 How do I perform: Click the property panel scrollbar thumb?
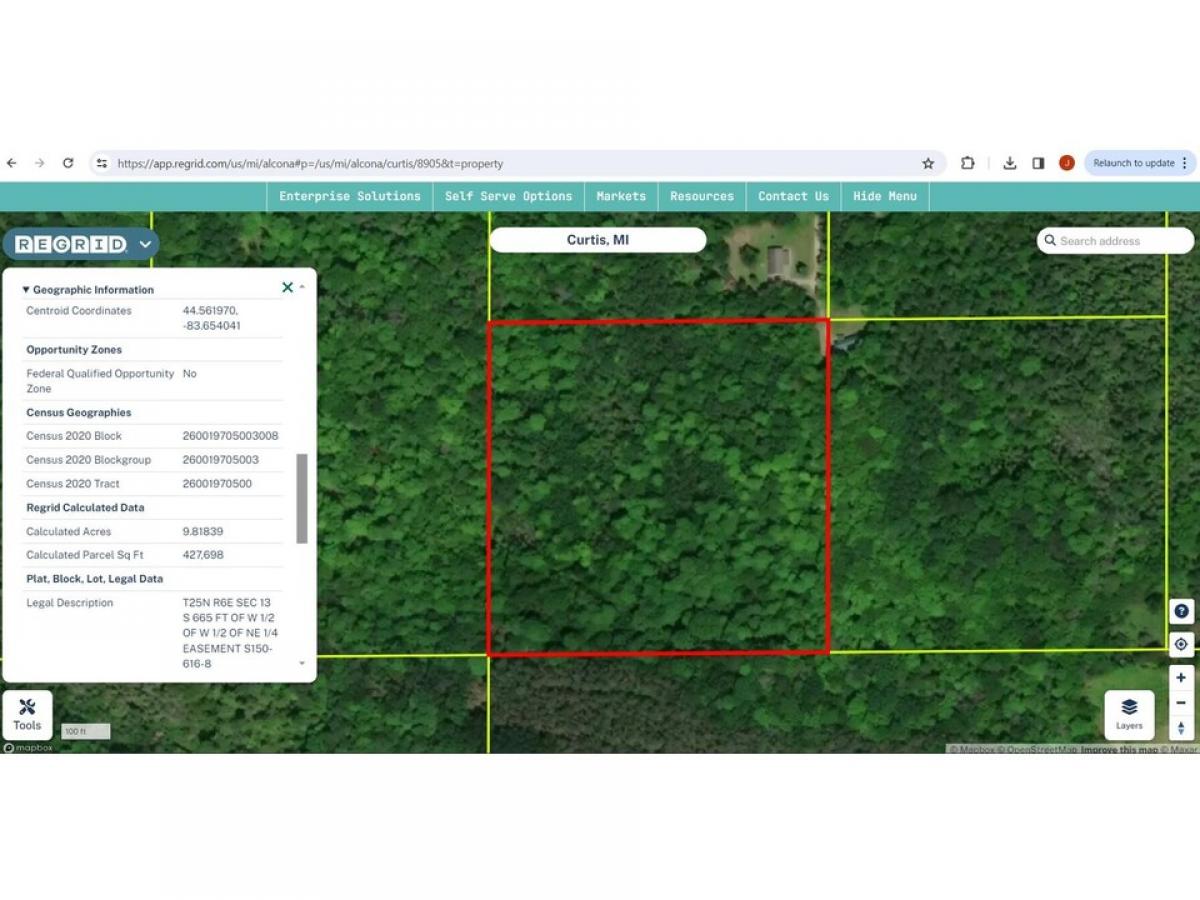tap(302, 498)
